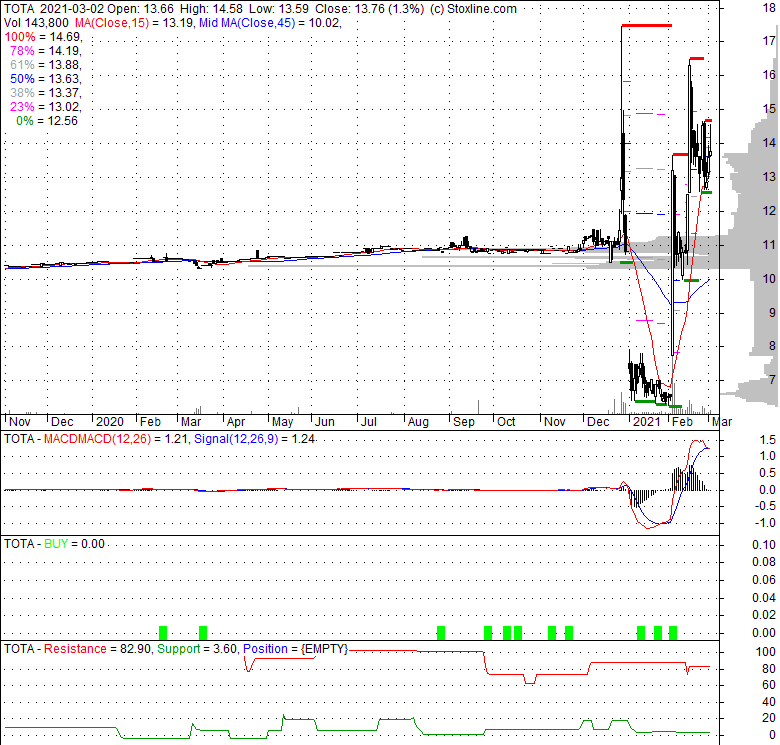Click 'Signal(12,26,9) = 1.24' indicator label
The width and height of the screenshot is (780, 745).
(254, 439)
